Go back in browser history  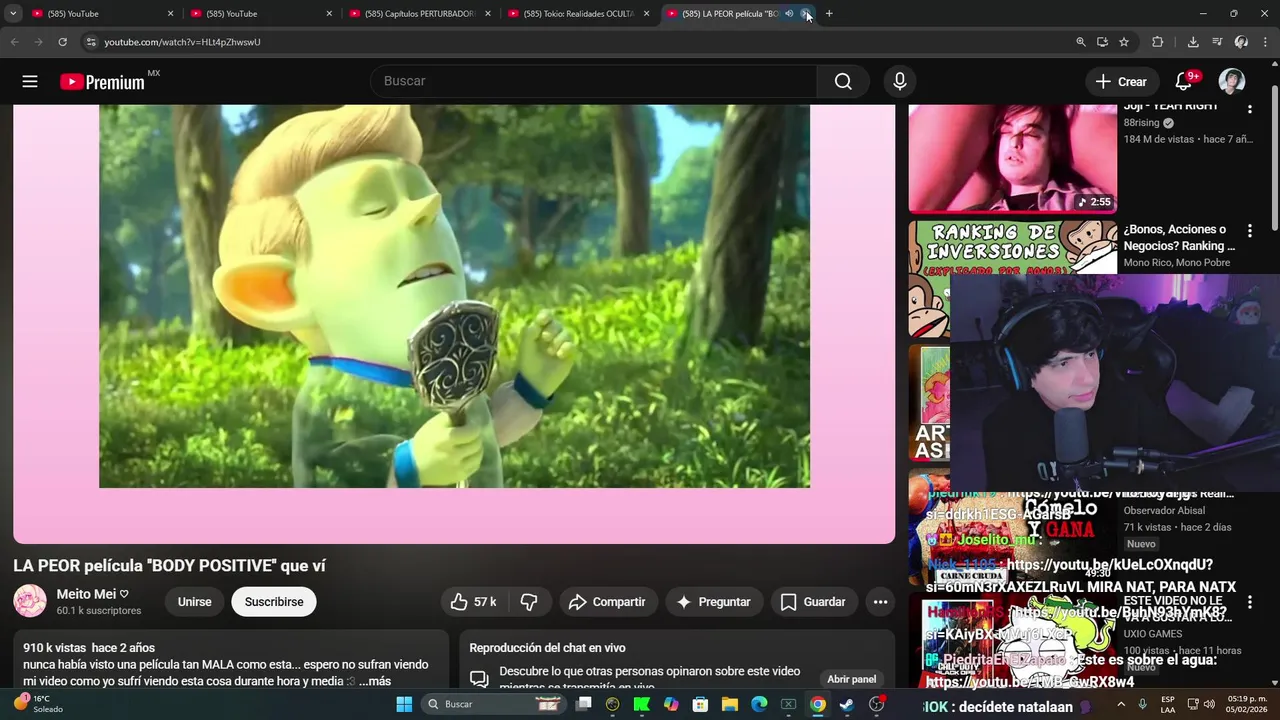click(14, 42)
